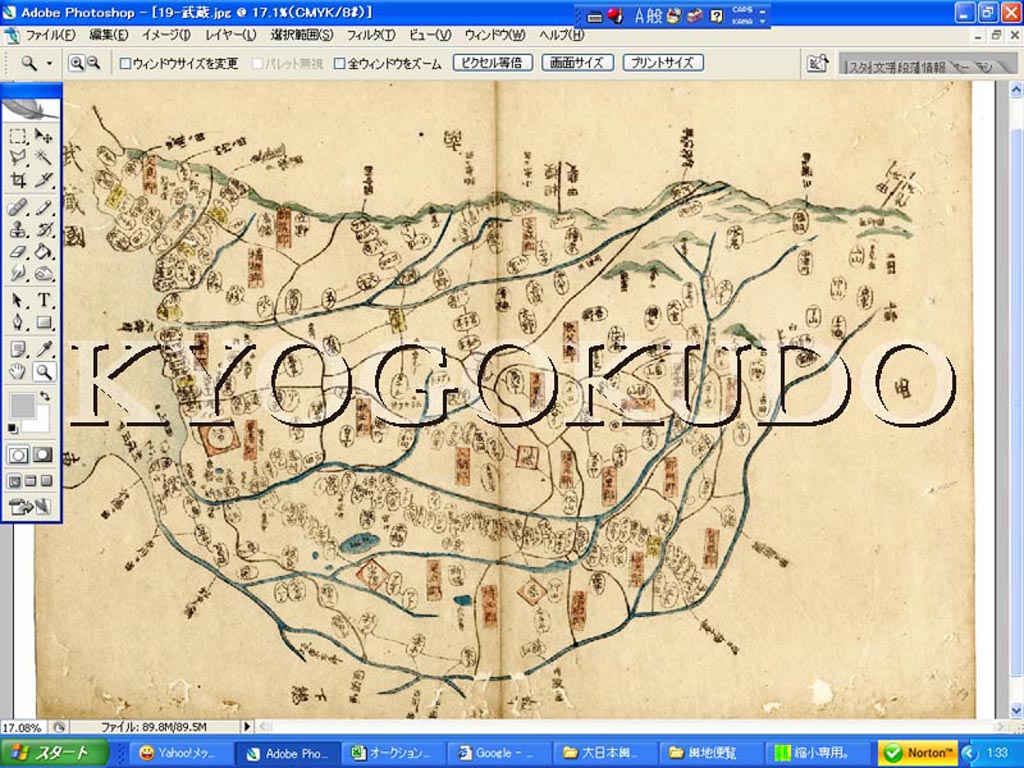Check the 全ウィンドウをズーム checkbox
Viewport: 1024px width, 768px height.
340,63
